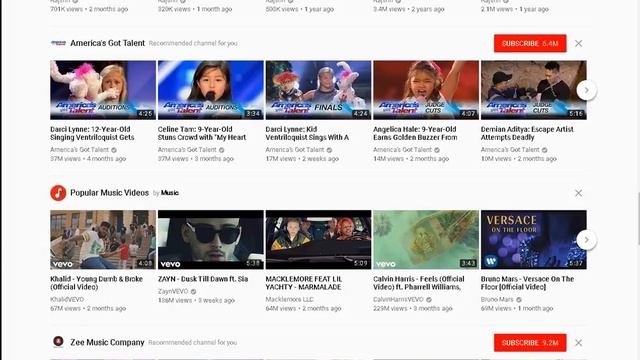
Task: Play Macklemore Marmalade video thumbnail
Action: point(318,240)
